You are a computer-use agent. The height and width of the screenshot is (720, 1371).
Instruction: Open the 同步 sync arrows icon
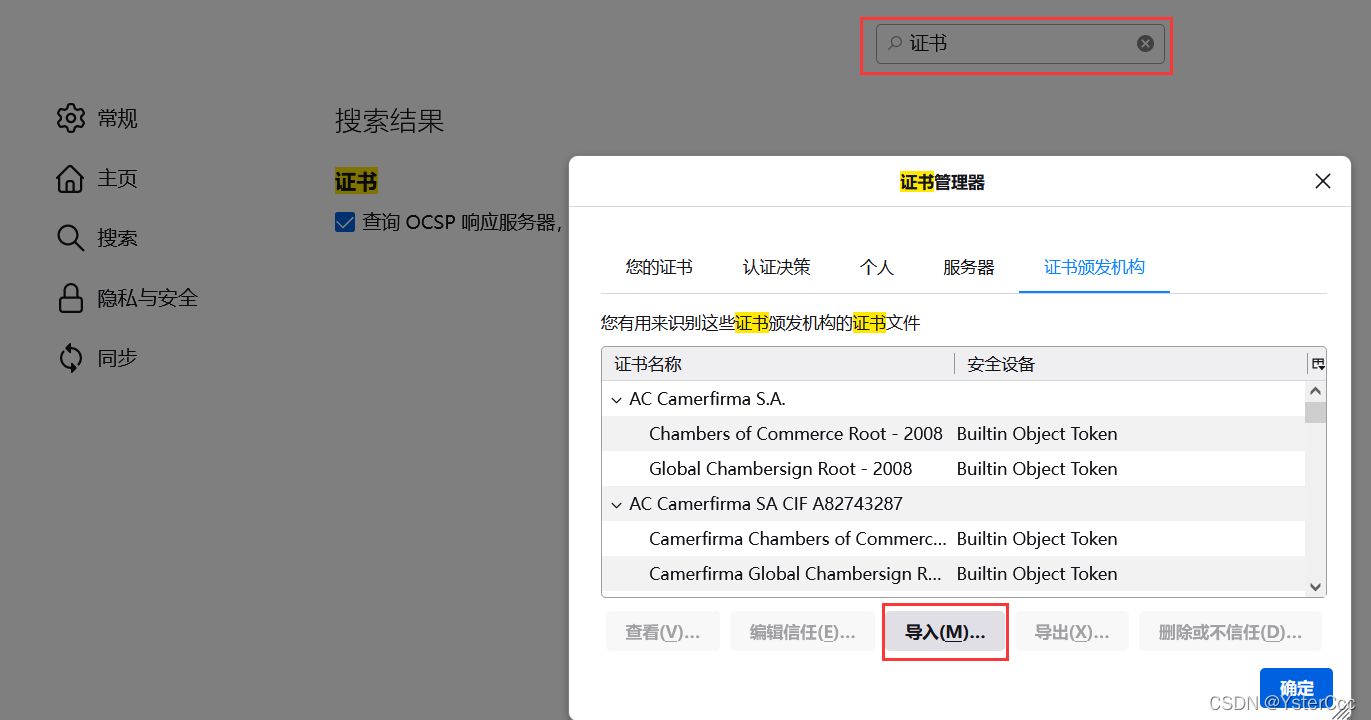[x=71, y=358]
